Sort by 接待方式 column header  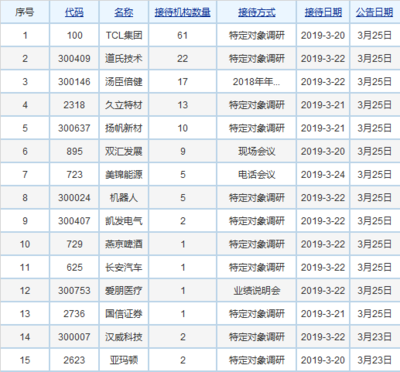tap(257, 12)
